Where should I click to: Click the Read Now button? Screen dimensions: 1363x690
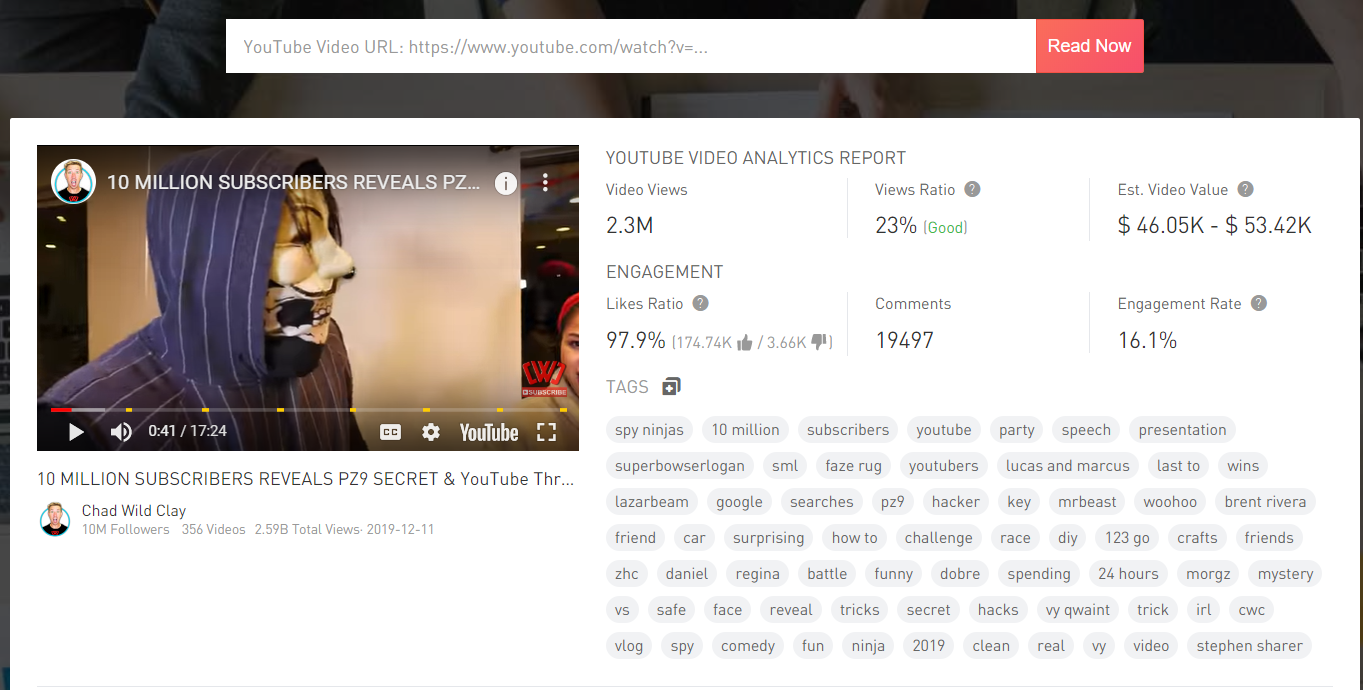1089,46
